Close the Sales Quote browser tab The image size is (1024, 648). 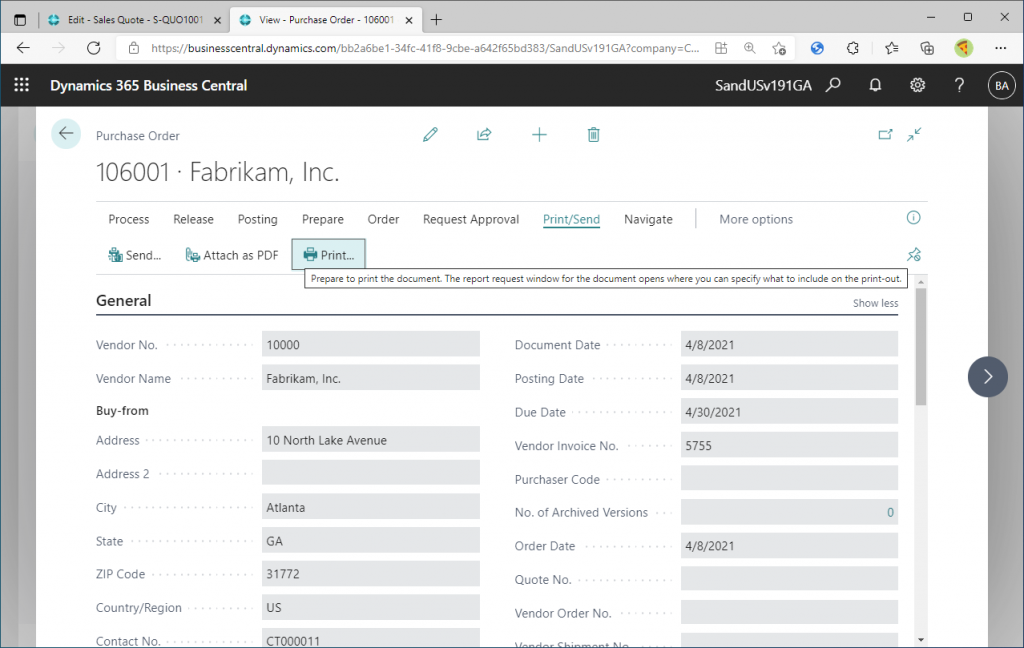click(x=217, y=20)
